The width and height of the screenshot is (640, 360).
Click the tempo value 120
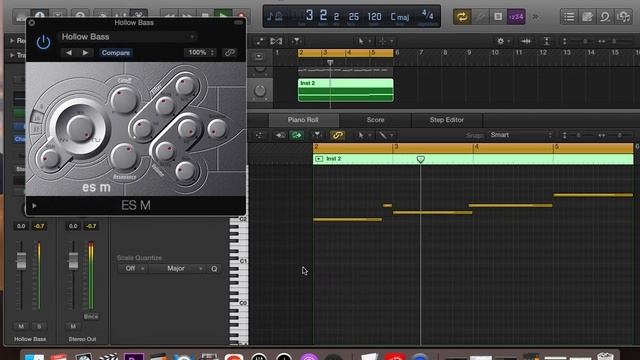(374, 17)
